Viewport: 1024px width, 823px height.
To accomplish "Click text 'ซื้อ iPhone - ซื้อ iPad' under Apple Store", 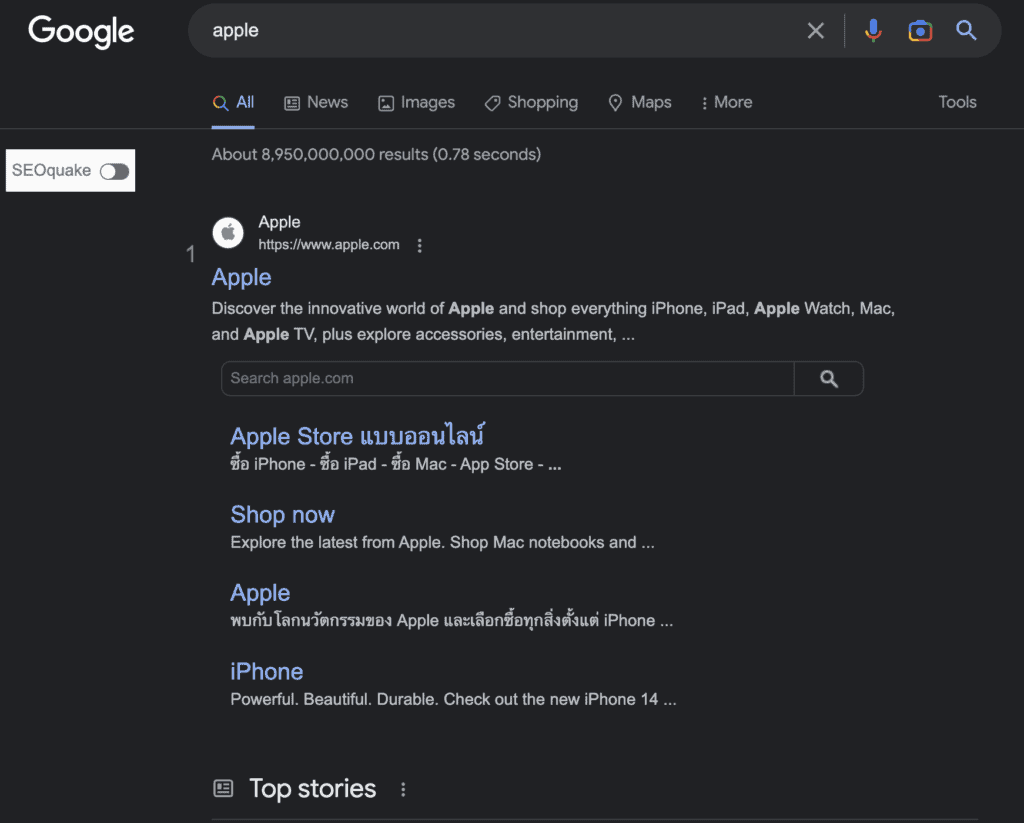I will [x=304, y=464].
